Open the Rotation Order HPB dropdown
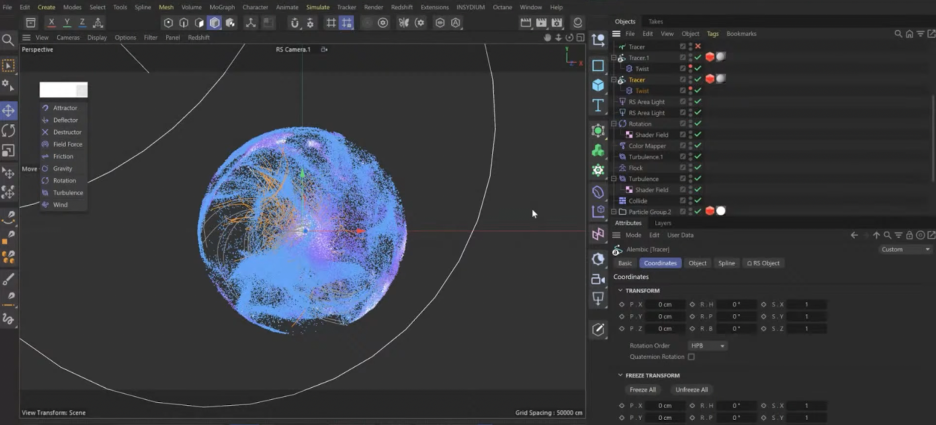Image resolution: width=936 pixels, height=425 pixels. click(708, 346)
